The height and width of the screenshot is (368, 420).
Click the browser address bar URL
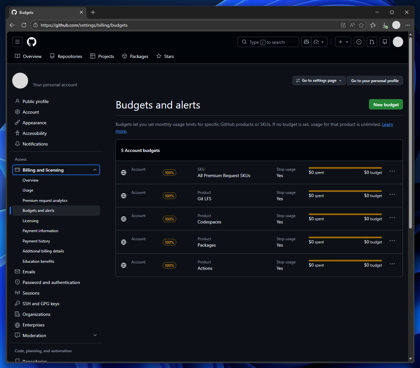(x=84, y=25)
